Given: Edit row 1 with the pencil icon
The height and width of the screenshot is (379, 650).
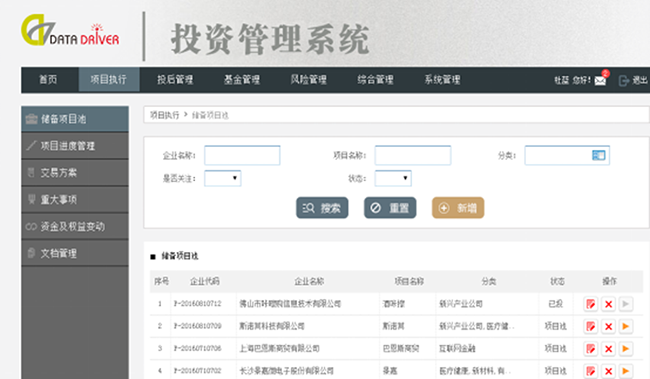Looking at the screenshot, I should 590,304.
